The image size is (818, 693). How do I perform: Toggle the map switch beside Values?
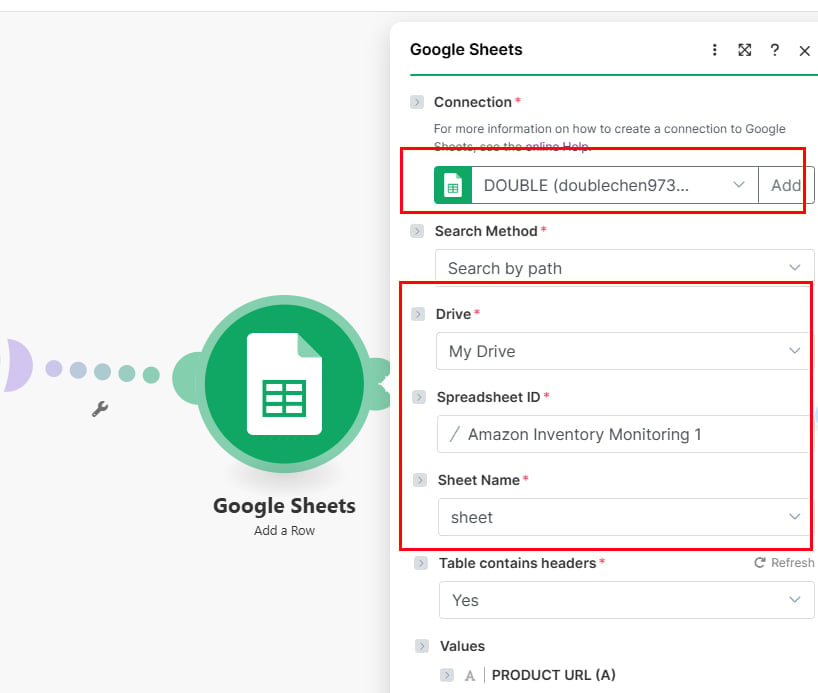pos(422,646)
